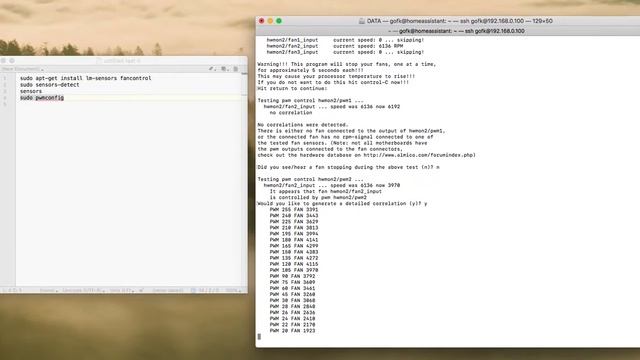Click the 'PWM 150 FAN 4383' row

tap(294, 252)
